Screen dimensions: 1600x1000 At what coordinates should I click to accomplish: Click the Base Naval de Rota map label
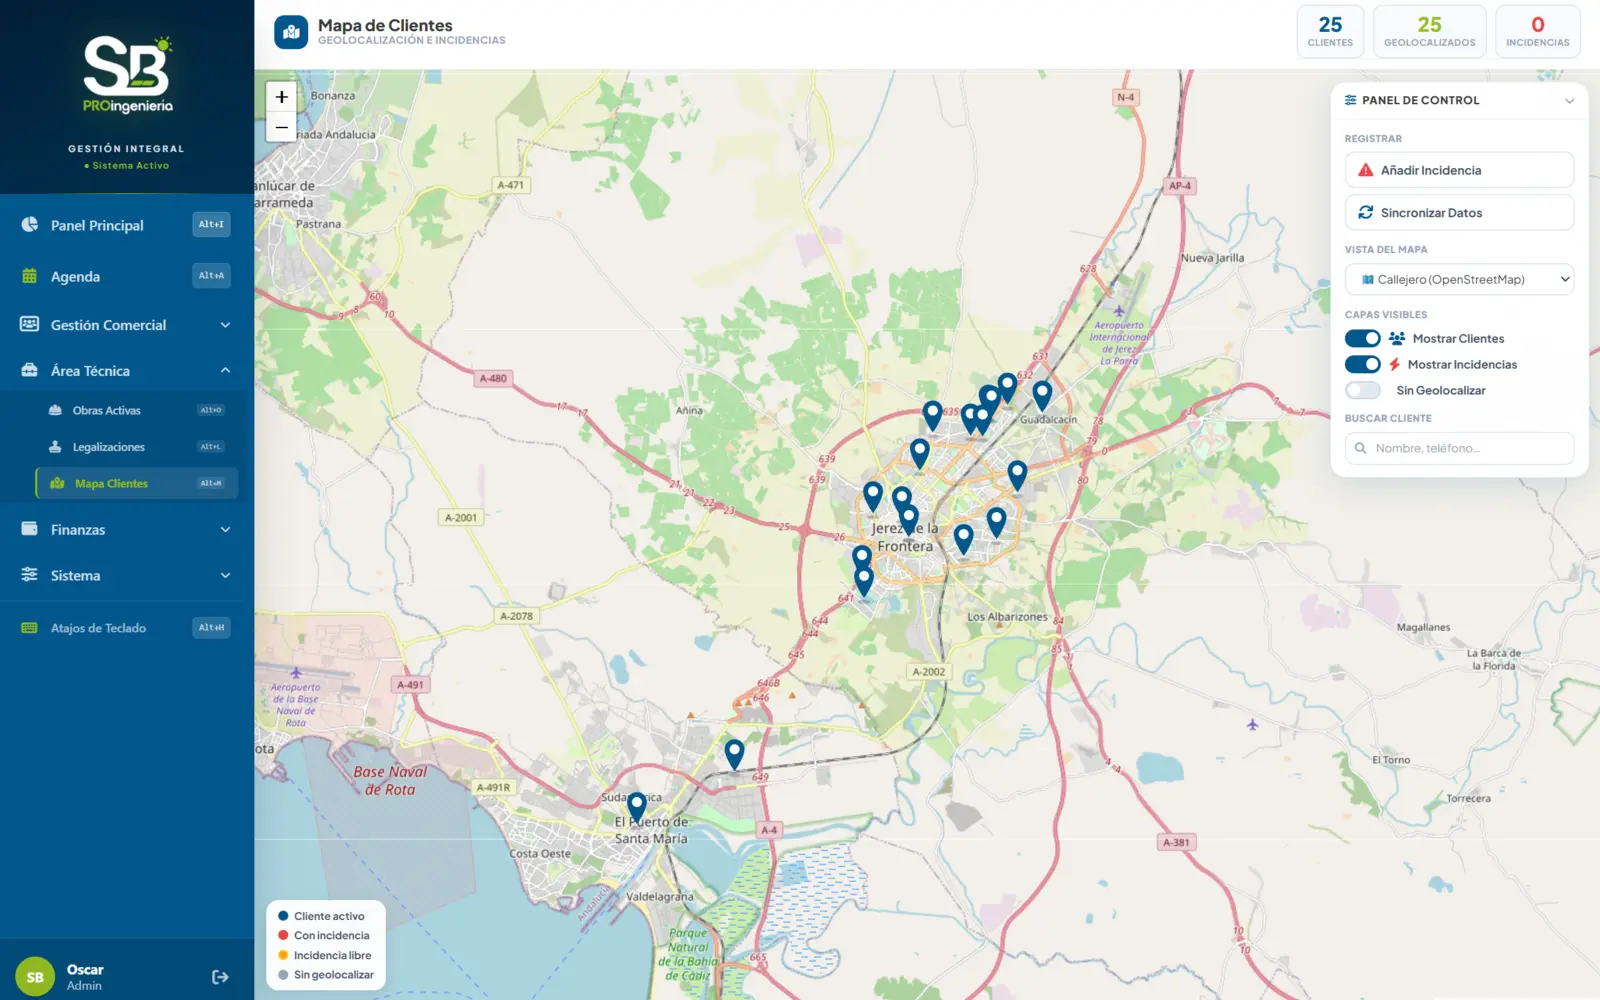point(389,780)
